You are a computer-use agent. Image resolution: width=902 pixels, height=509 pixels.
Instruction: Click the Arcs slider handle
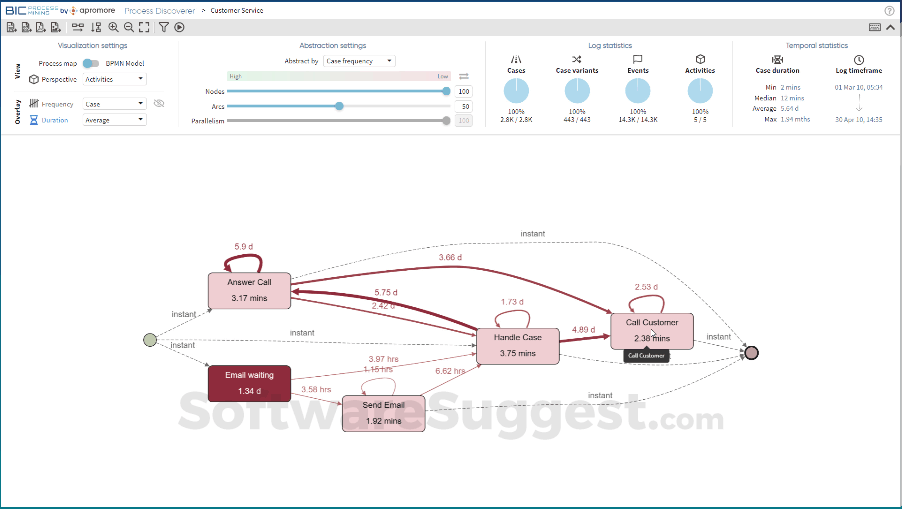(x=340, y=106)
